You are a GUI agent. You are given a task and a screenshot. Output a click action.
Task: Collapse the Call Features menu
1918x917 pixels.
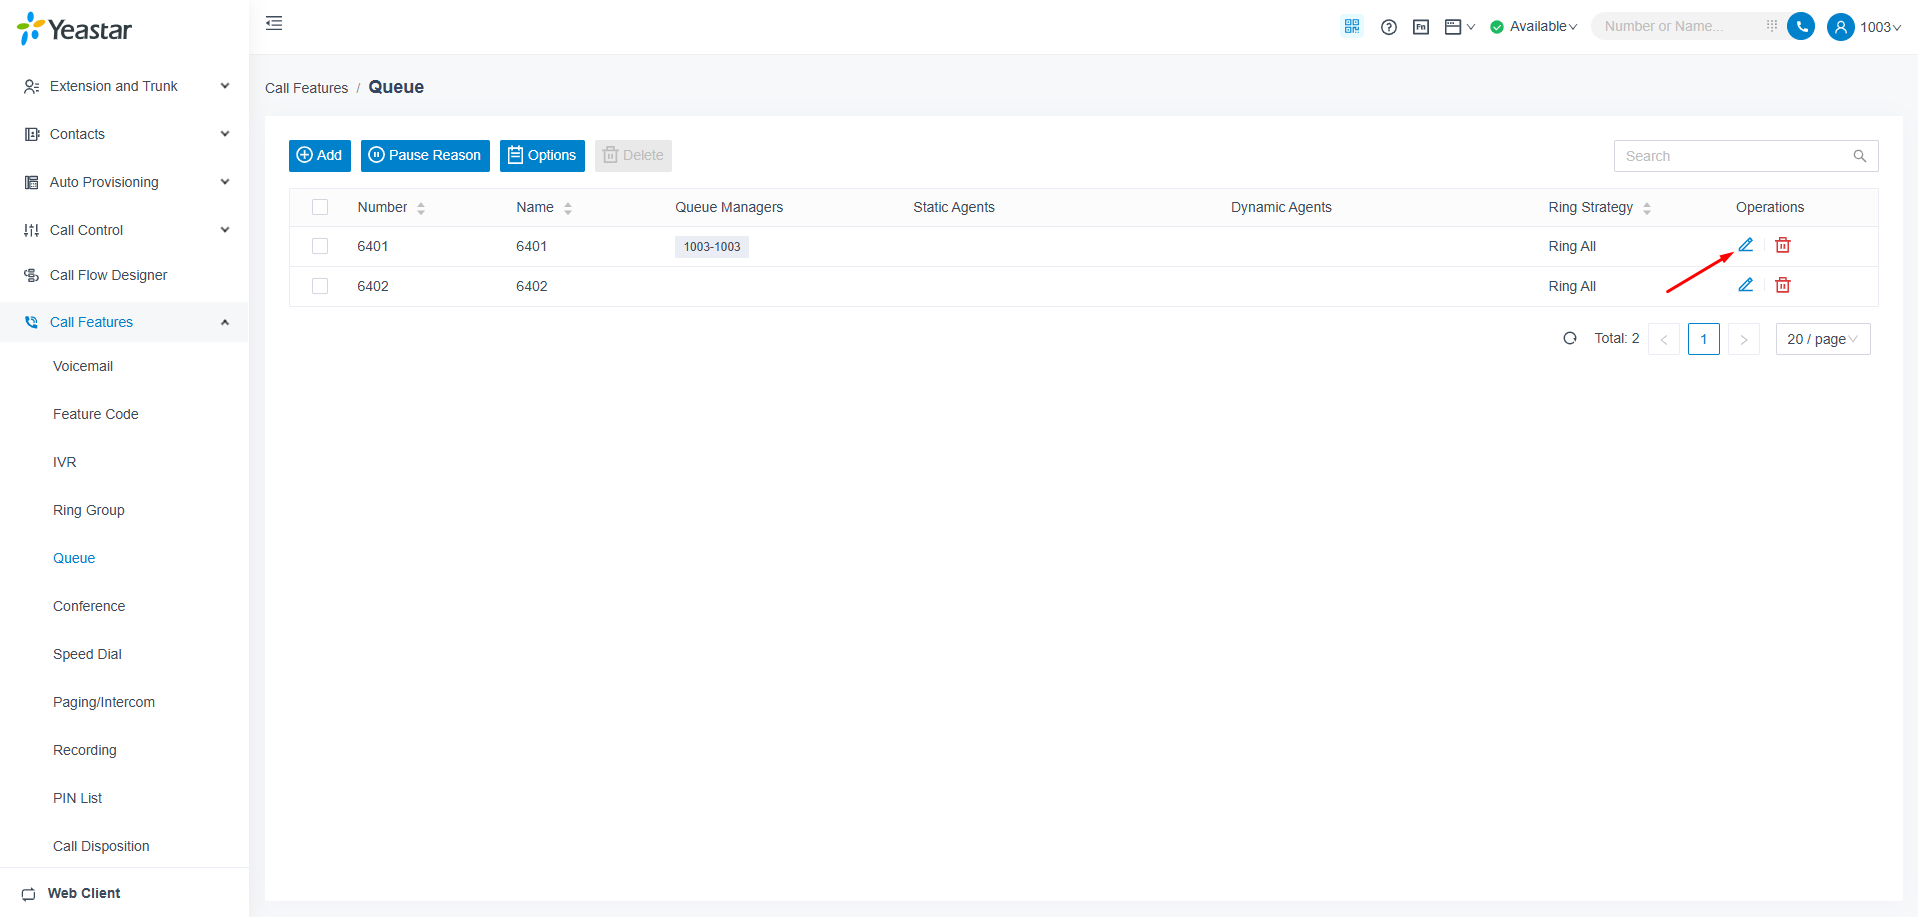pos(125,322)
